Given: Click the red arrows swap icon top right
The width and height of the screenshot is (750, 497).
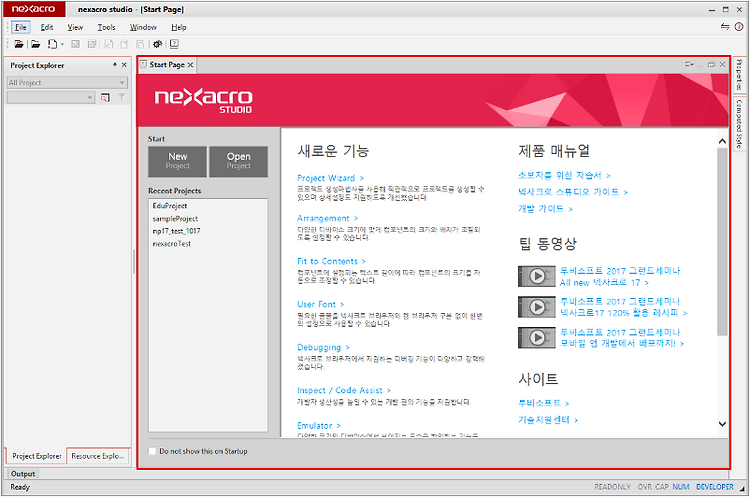Looking at the screenshot, I should click(x=725, y=27).
